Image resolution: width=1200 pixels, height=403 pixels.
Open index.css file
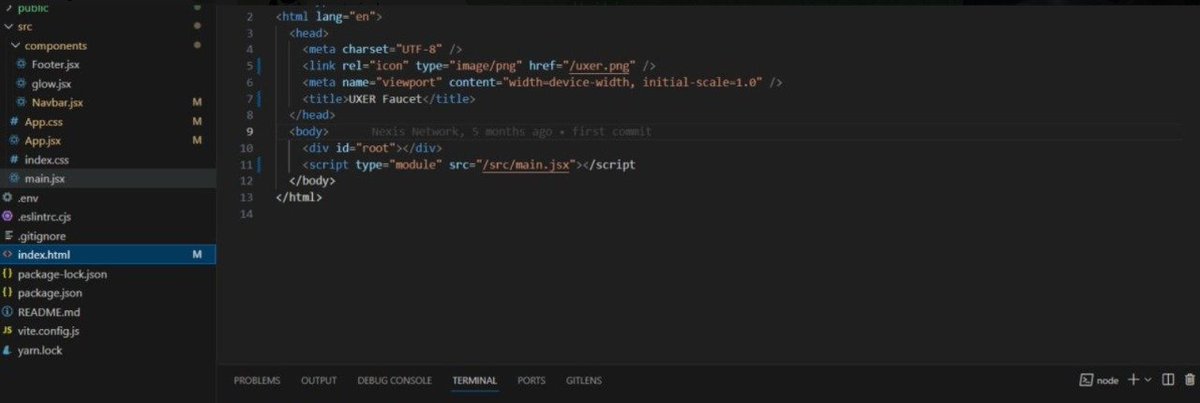click(108, 159)
